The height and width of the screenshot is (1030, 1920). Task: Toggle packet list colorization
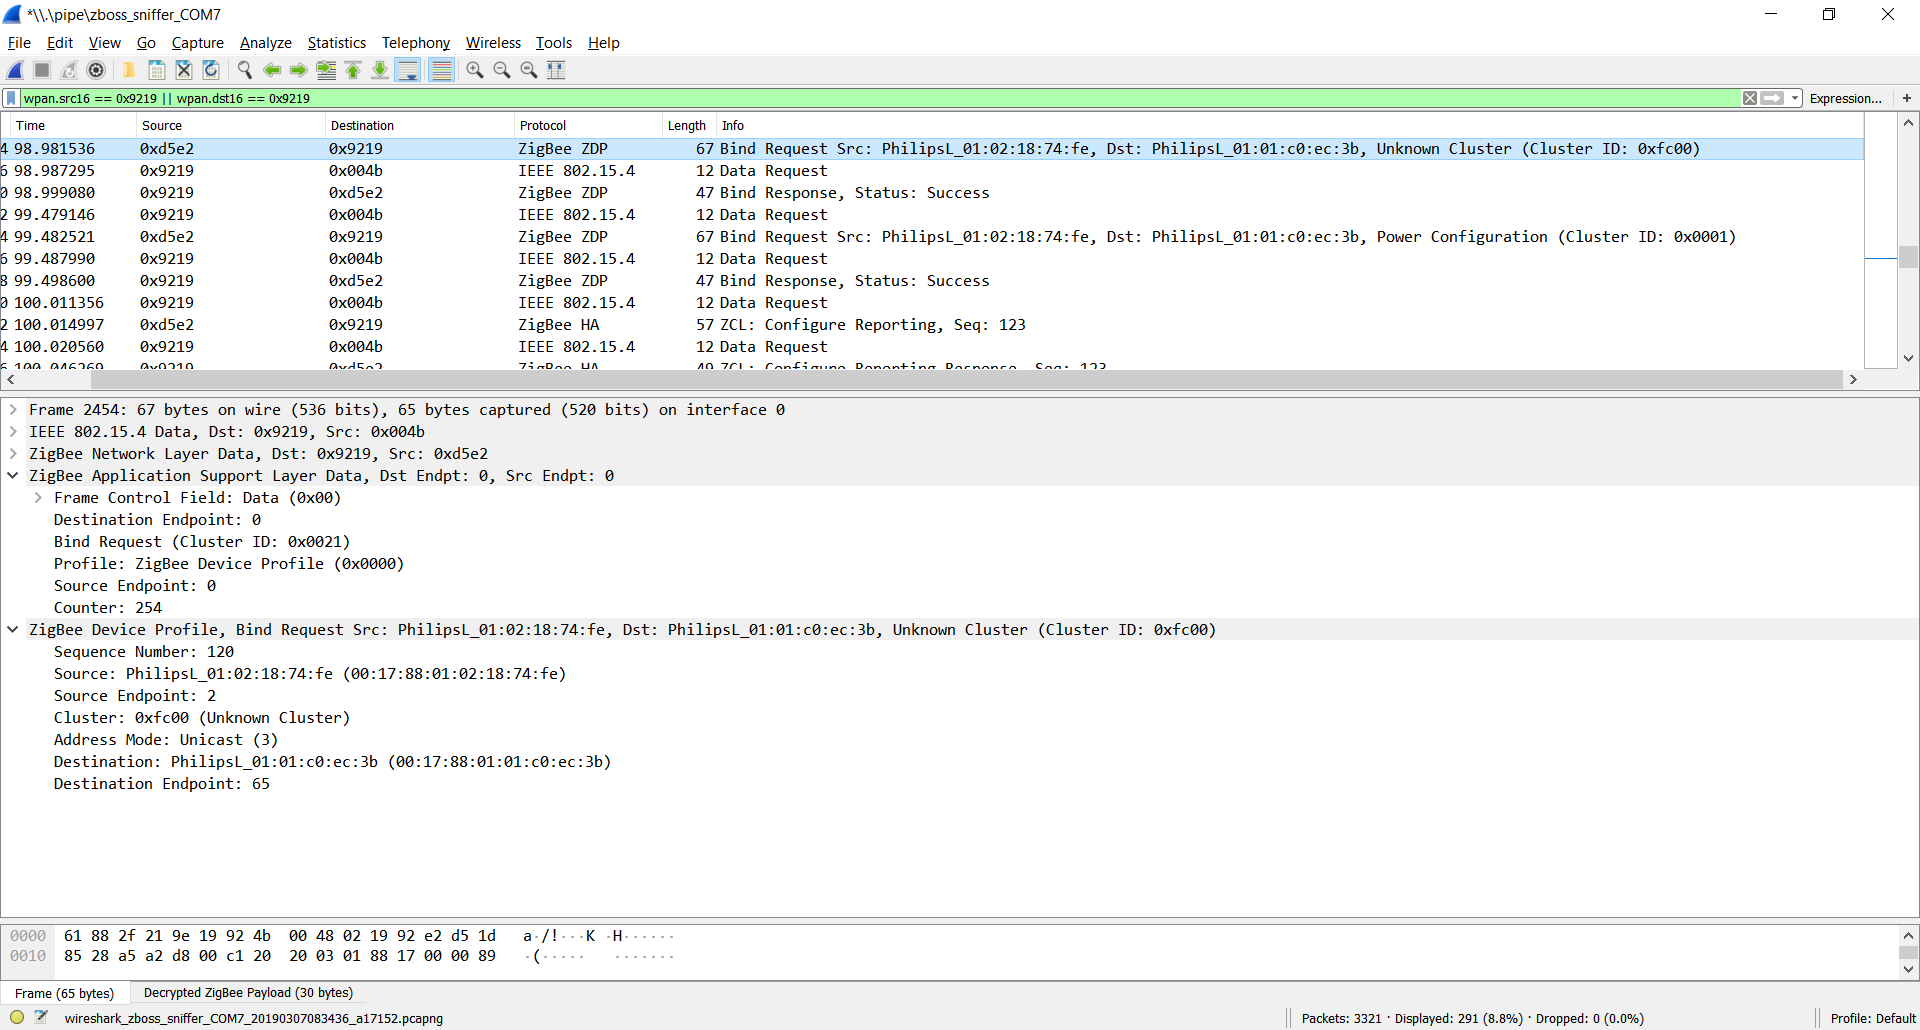click(441, 70)
